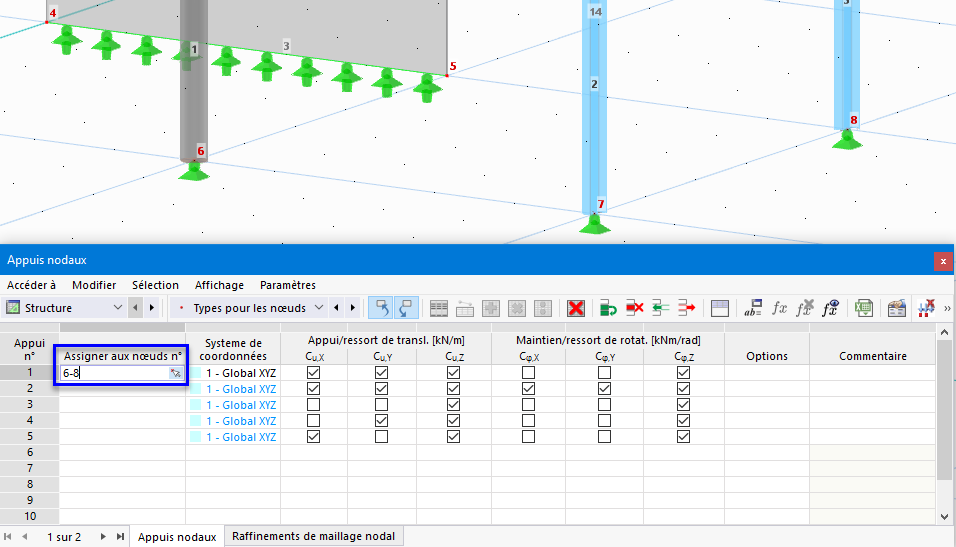The image size is (956, 547).
Task: Open the fx formula editor icon
Action: pyautogui.click(x=779, y=308)
